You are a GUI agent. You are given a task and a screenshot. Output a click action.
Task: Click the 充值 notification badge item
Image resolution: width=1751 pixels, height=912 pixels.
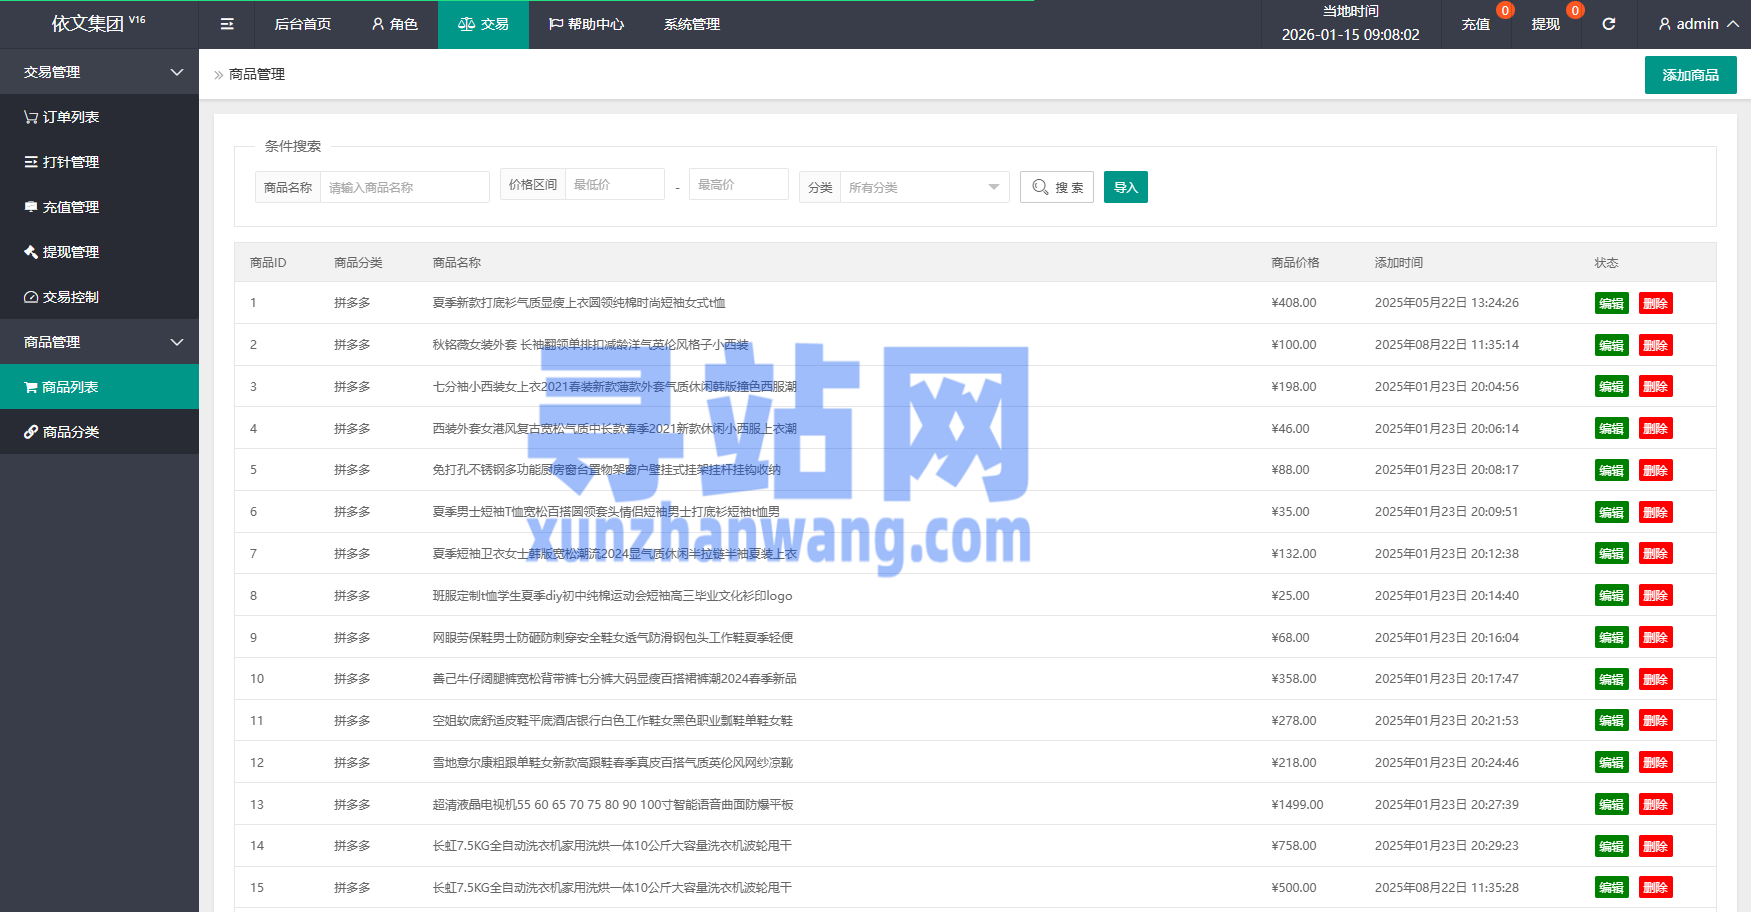pyautogui.click(x=1476, y=24)
